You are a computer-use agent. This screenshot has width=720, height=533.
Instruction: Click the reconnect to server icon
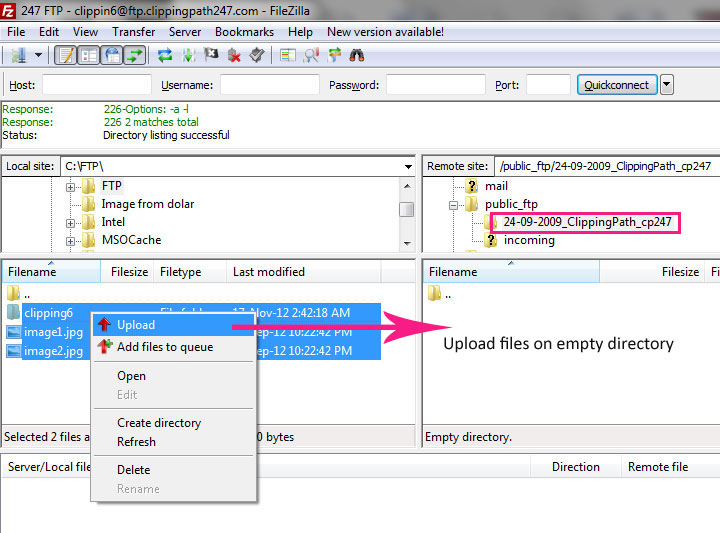257,56
